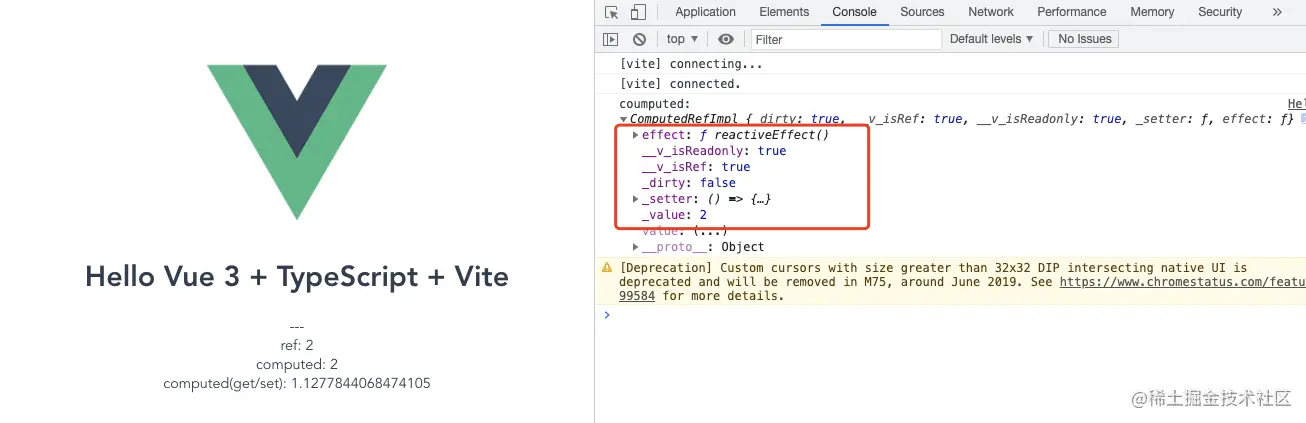Click the 'Hello Vue 3 + TypeScript + Vite' heading
This screenshot has width=1306, height=423.
click(x=297, y=276)
